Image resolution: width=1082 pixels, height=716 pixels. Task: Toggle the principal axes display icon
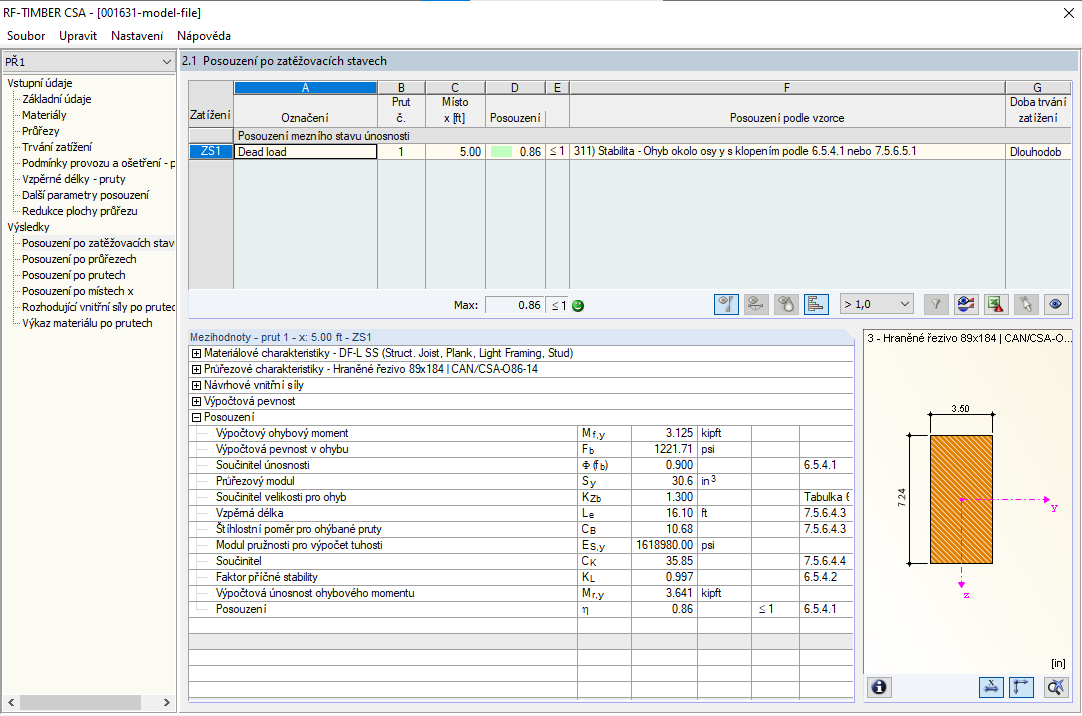[x=1021, y=687]
